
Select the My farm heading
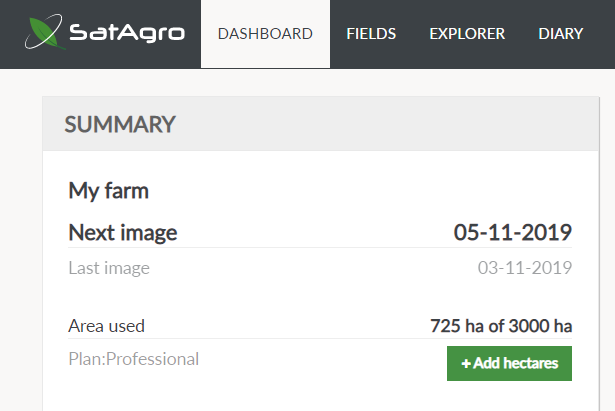click(x=109, y=191)
